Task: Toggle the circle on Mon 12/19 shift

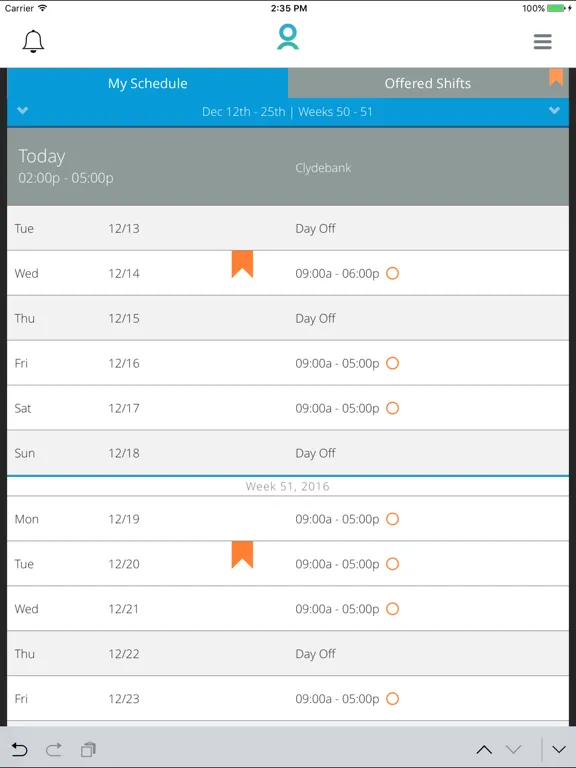Action: [392, 519]
